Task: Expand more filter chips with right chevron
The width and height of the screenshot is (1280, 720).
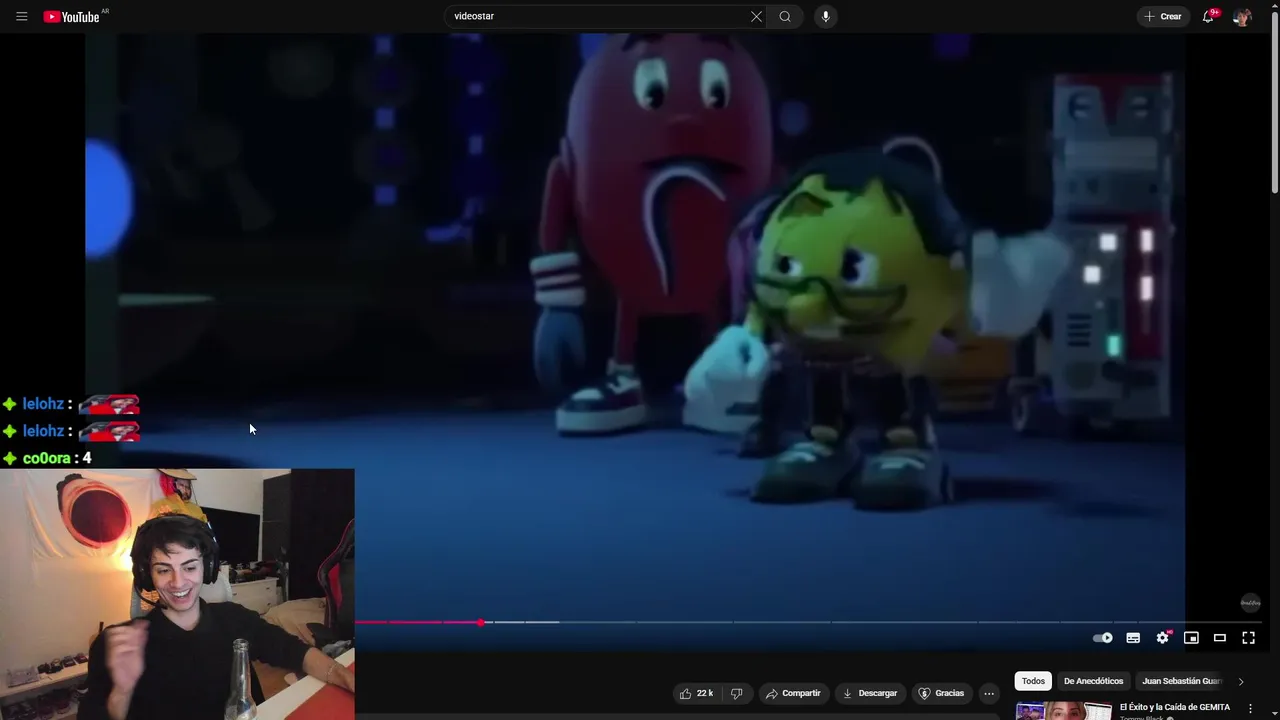Action: tap(1241, 681)
